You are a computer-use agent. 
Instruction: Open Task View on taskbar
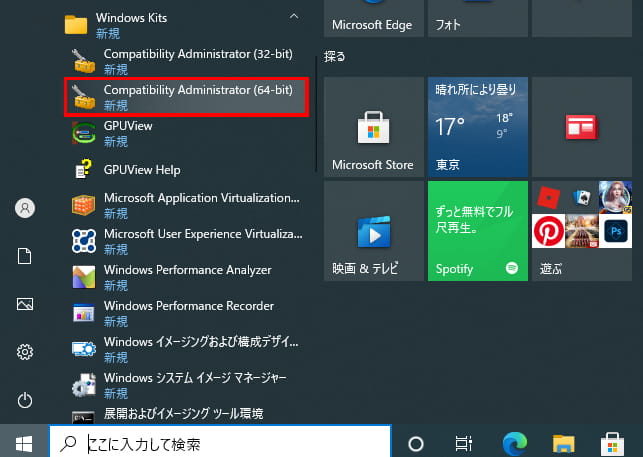(464, 443)
